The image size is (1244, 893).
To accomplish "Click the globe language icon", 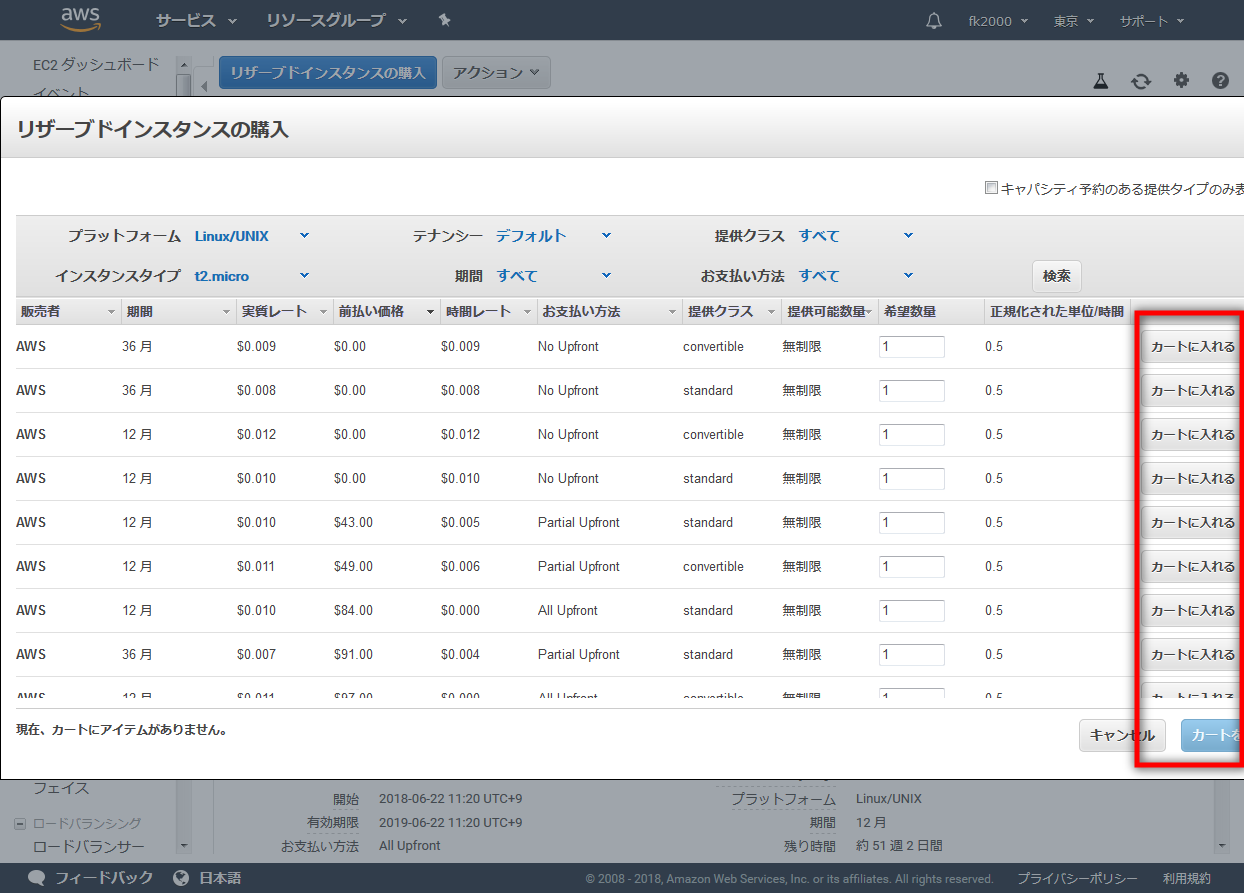I will 181,878.
